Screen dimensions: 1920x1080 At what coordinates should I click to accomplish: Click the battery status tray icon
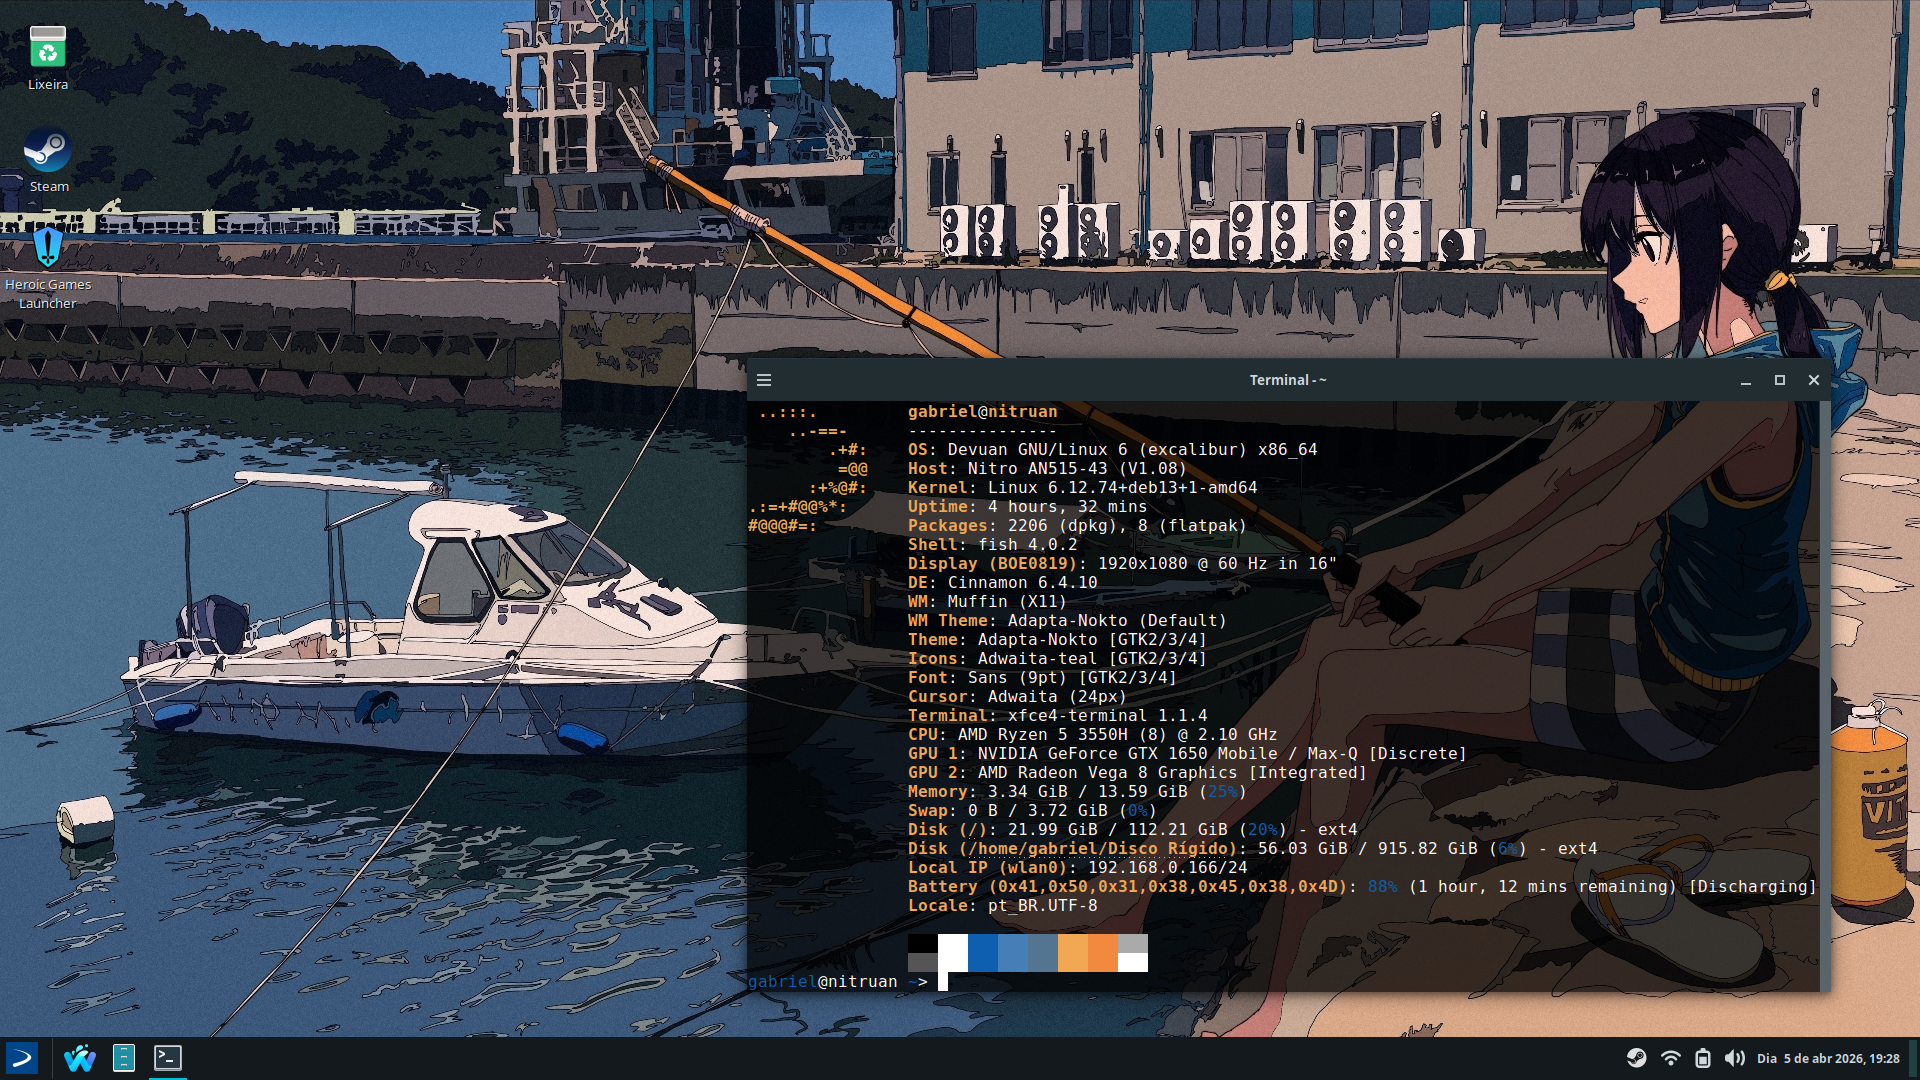click(1702, 1058)
